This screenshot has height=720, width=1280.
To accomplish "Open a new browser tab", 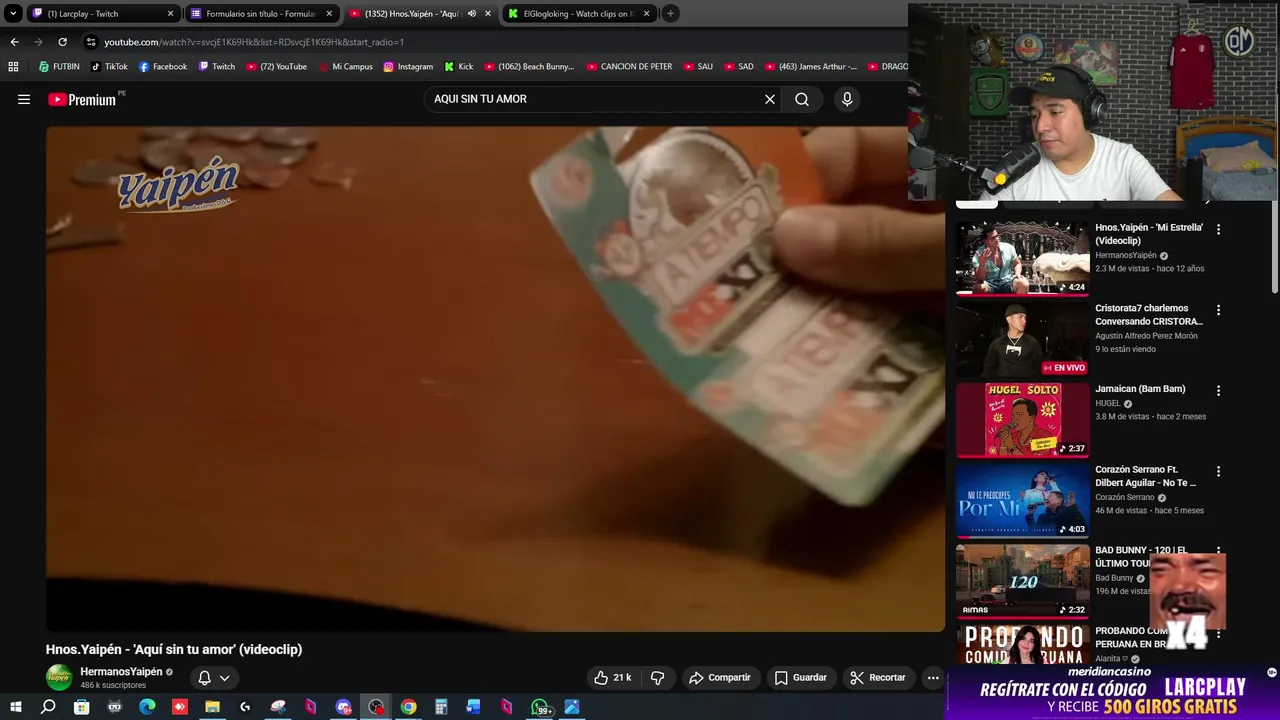I will pyautogui.click(x=670, y=13).
